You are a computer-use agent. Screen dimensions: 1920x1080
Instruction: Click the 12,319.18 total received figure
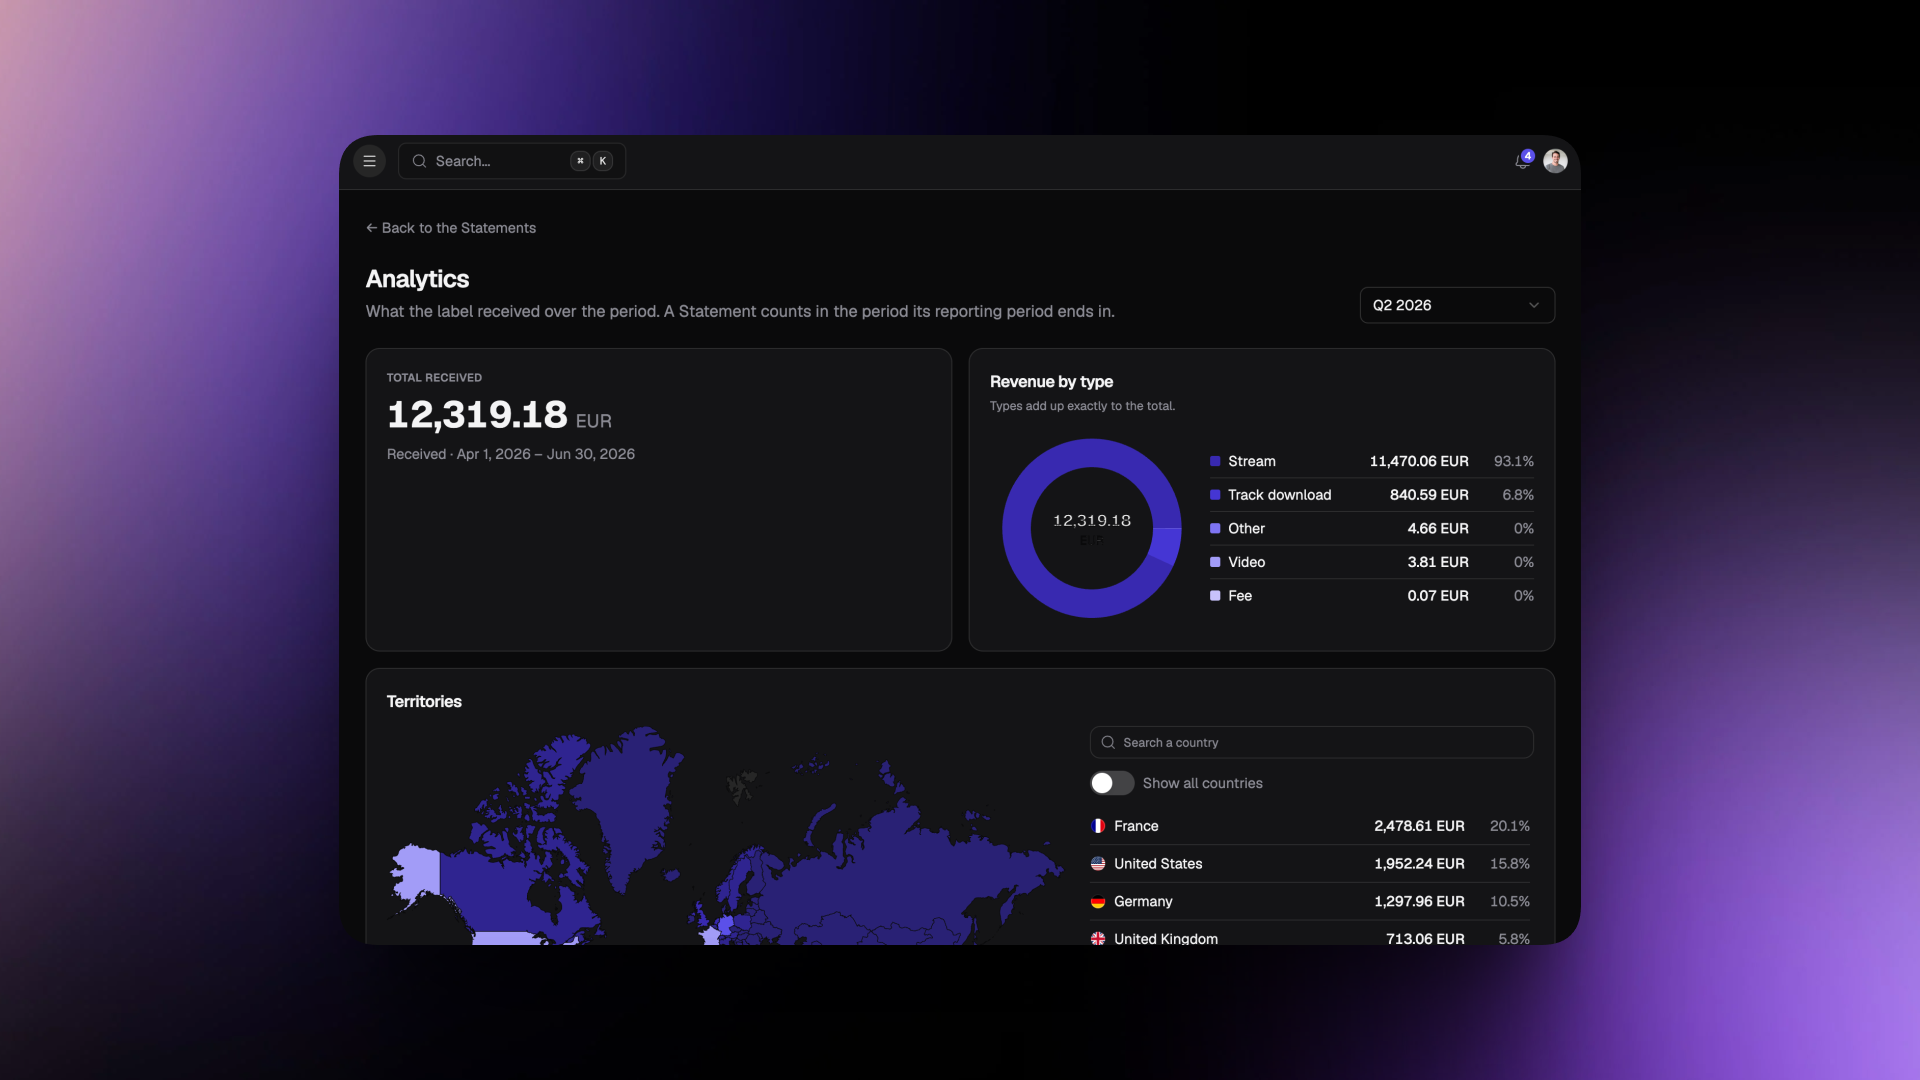pos(477,414)
